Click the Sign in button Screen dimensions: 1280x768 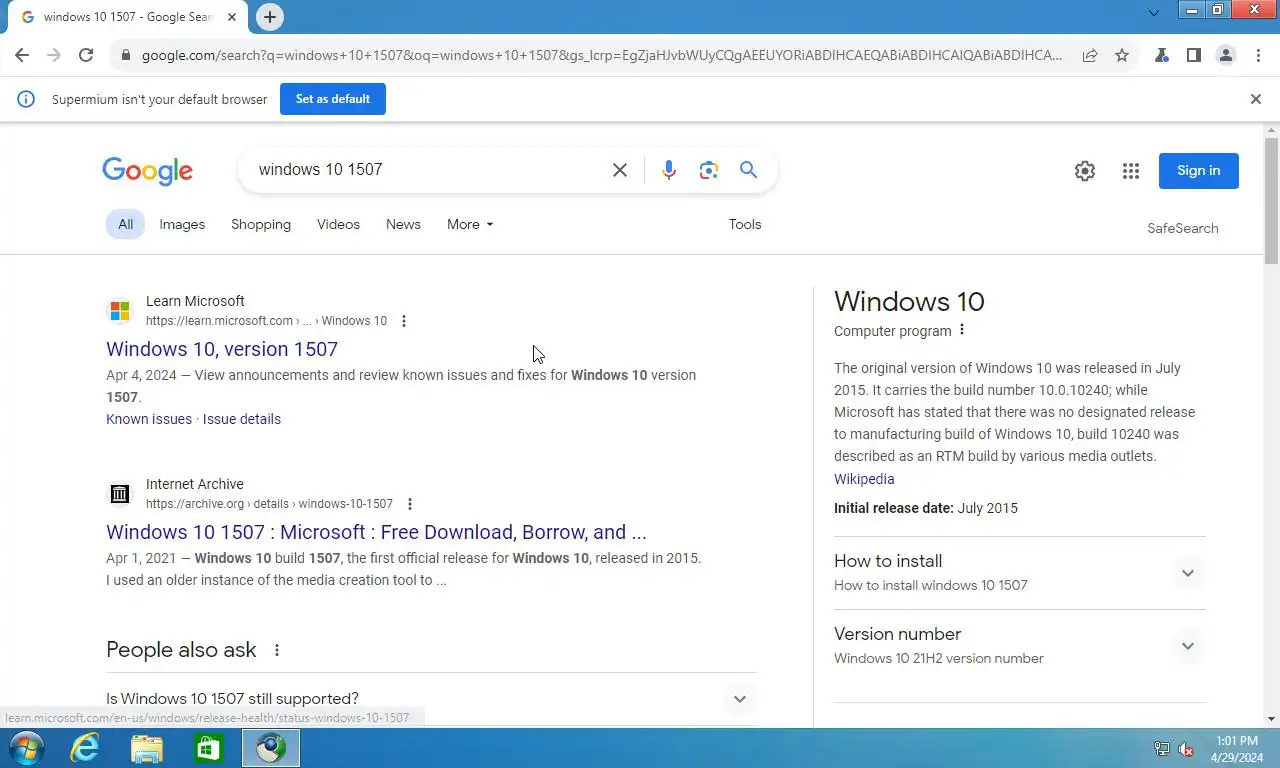point(1198,171)
